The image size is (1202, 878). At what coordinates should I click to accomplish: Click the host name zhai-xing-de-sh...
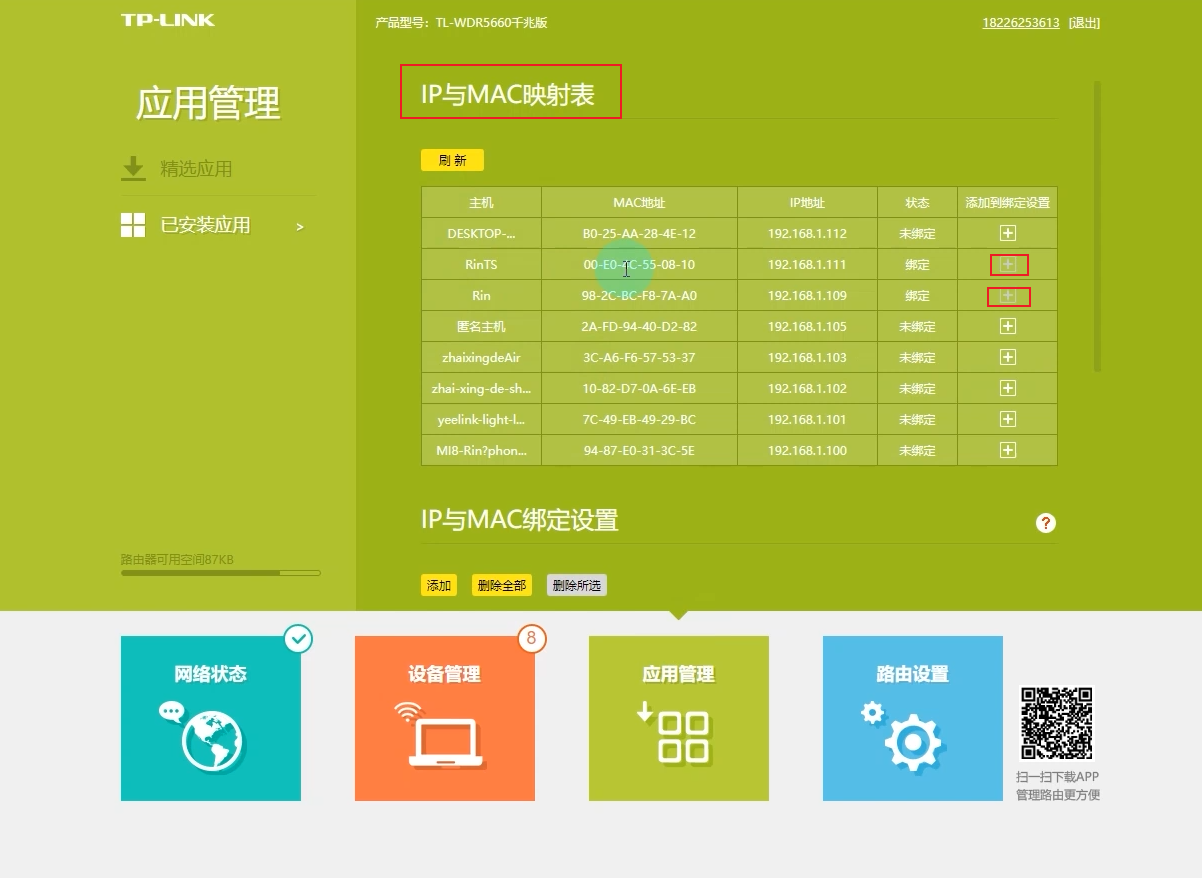(x=481, y=388)
